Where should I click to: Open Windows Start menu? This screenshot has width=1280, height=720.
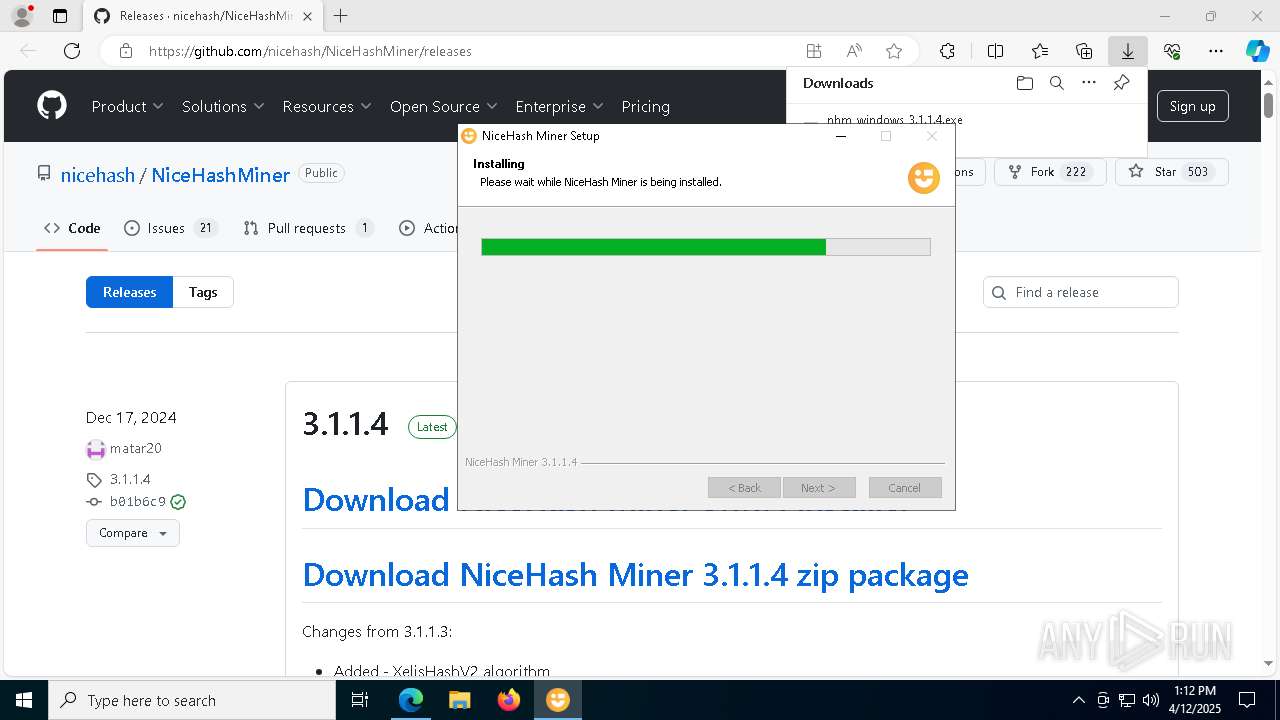[x=24, y=700]
